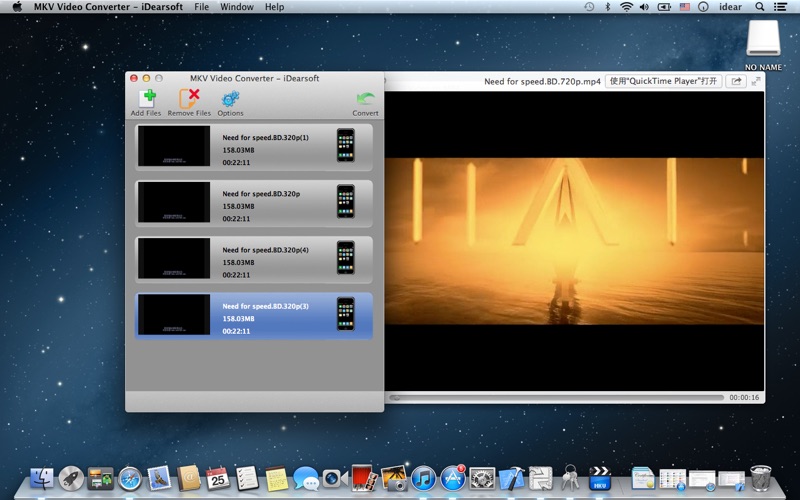Click fullscreen arrows icon in preview window
Viewport: 800px width, 500px height.
[756, 81]
